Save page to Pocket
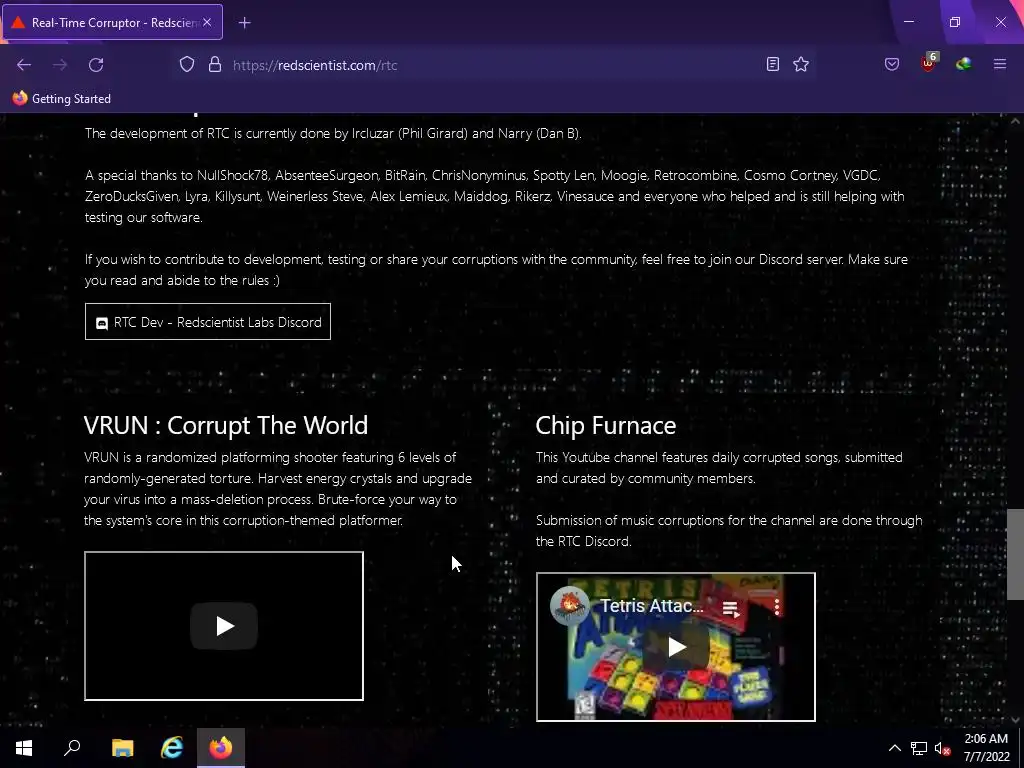The height and width of the screenshot is (768, 1024). click(891, 64)
